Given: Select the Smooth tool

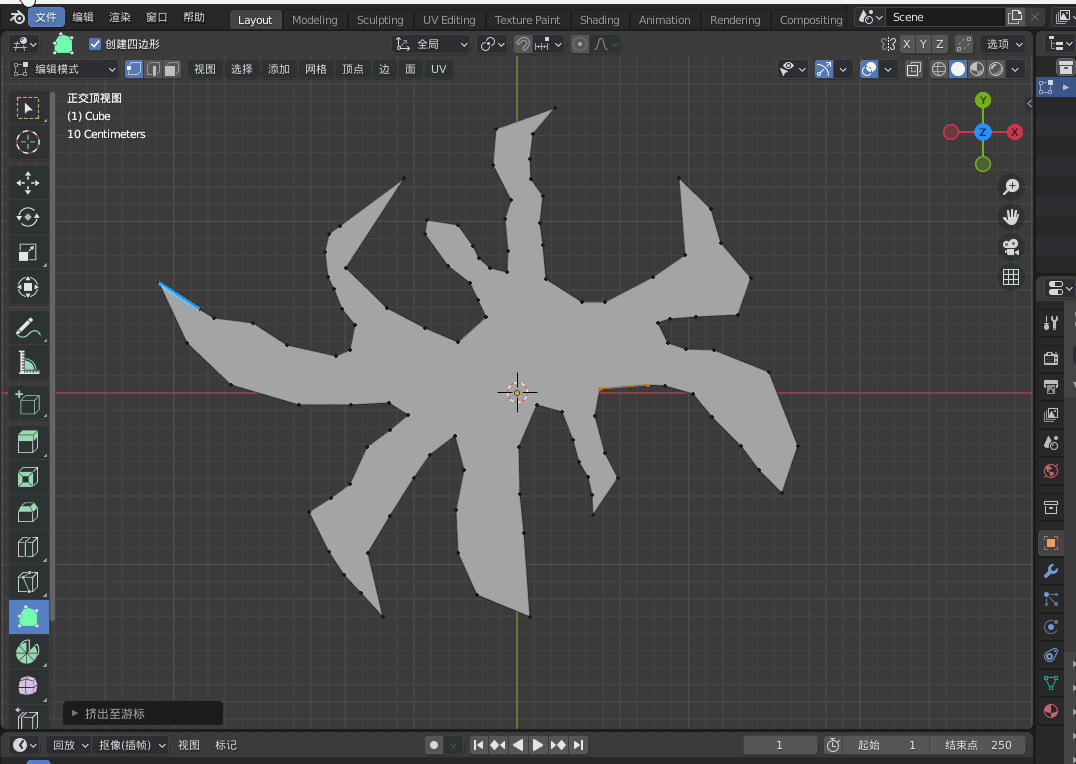Looking at the screenshot, I should click(x=27, y=686).
